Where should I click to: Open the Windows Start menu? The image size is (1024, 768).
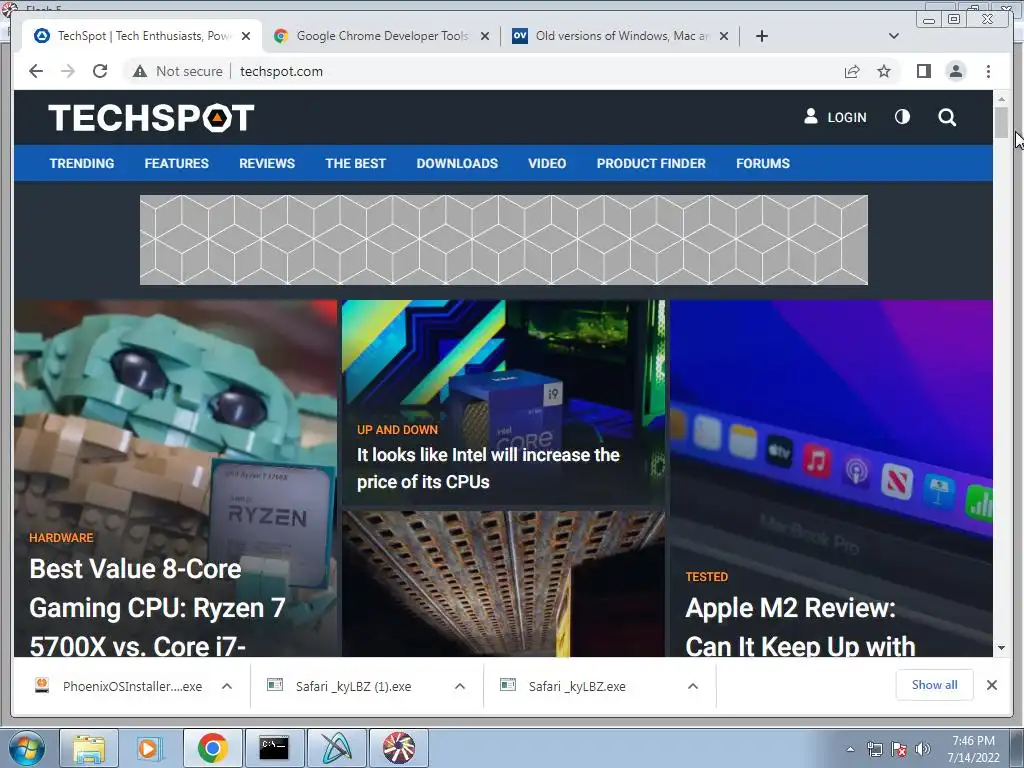26,748
